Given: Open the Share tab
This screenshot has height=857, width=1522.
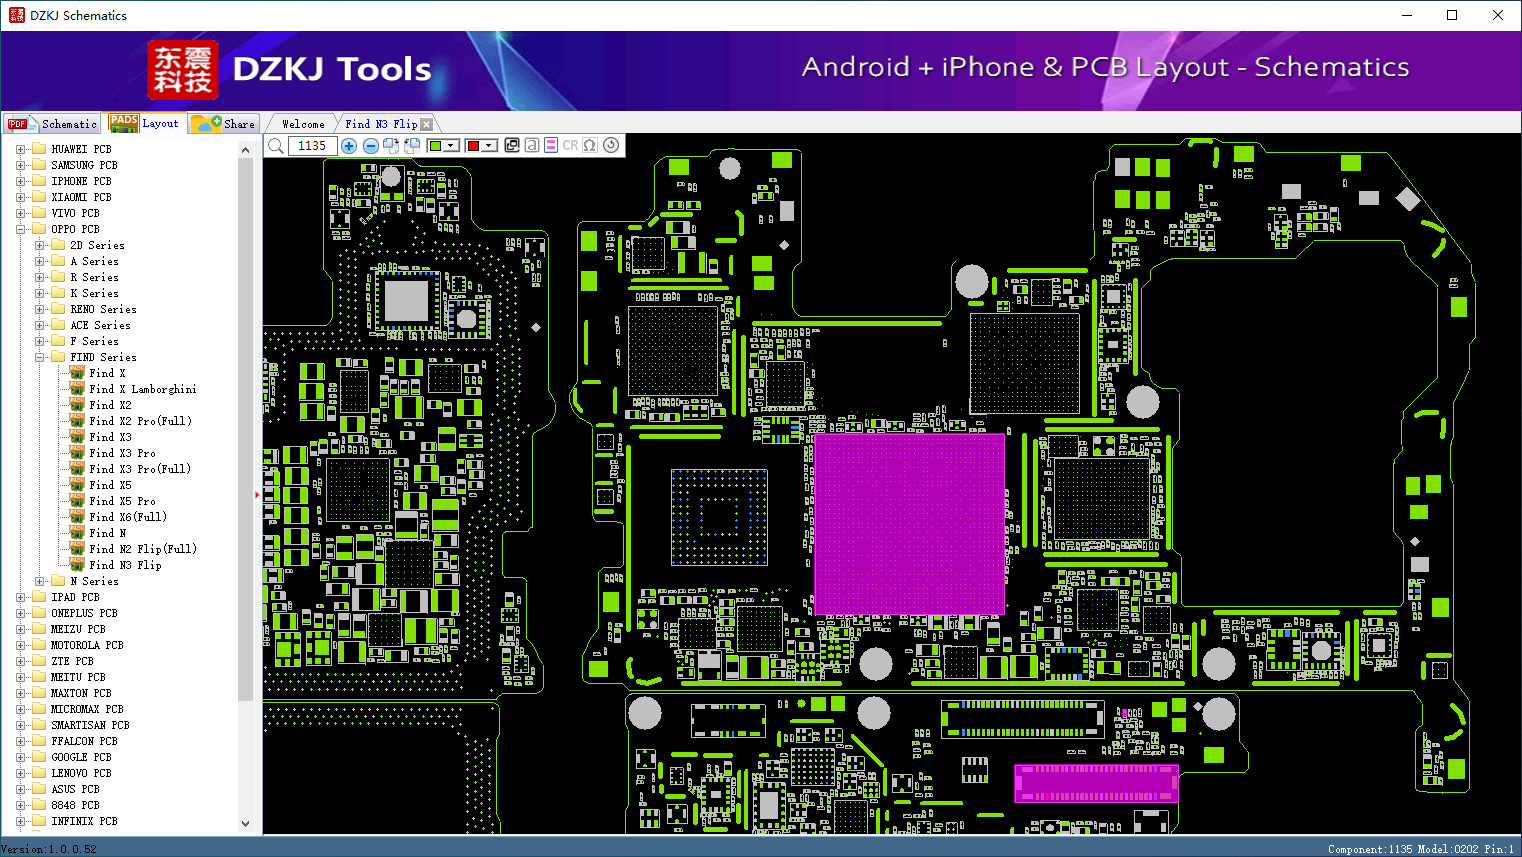Looking at the screenshot, I should click(224, 124).
